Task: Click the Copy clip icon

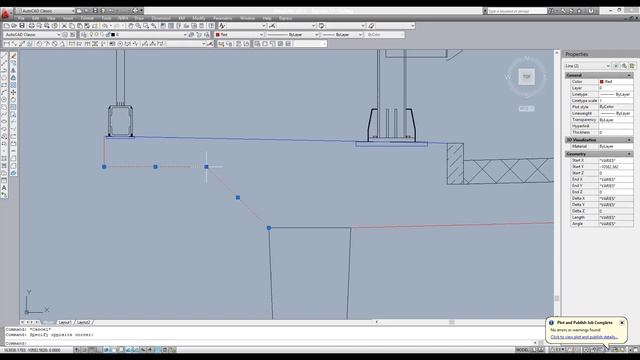Action: click(x=72, y=26)
